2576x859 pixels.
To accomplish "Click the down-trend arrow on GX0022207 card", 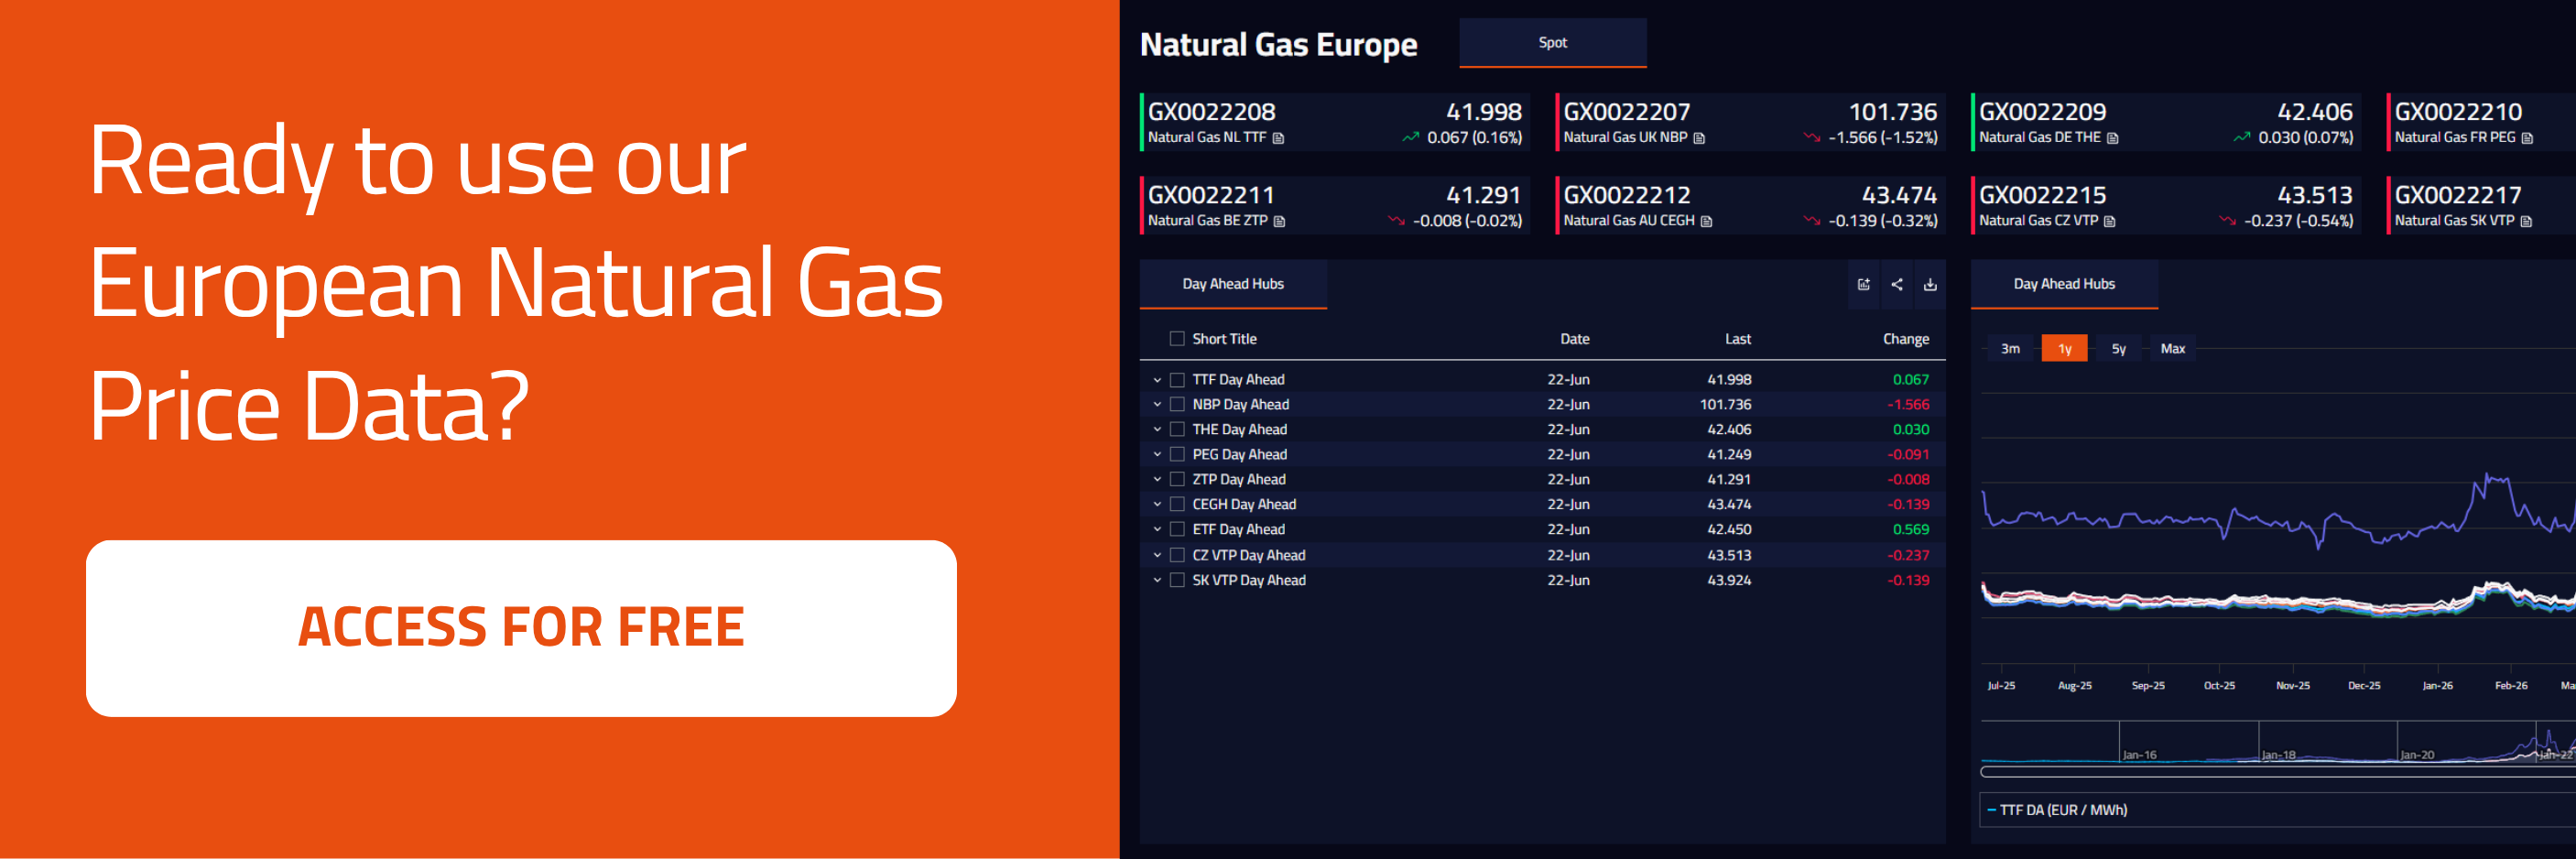I will pyautogui.click(x=1811, y=138).
